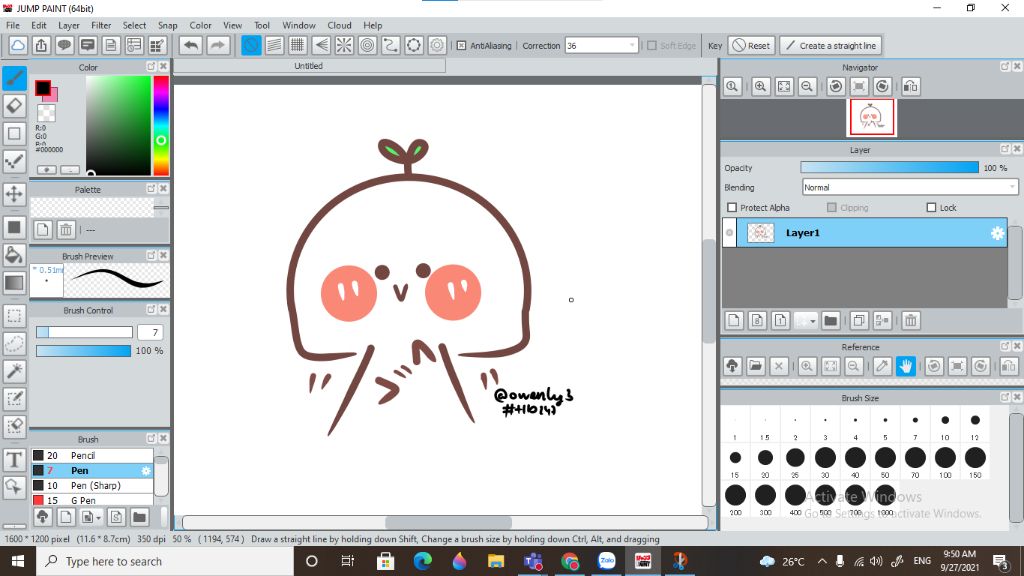Pick brush size 100 preset

coord(945,458)
